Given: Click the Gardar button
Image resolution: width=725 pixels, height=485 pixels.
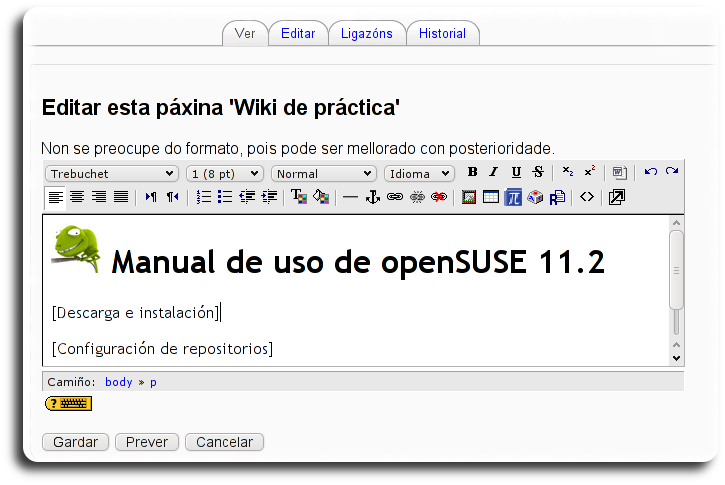Looking at the screenshot, I should 75,442.
